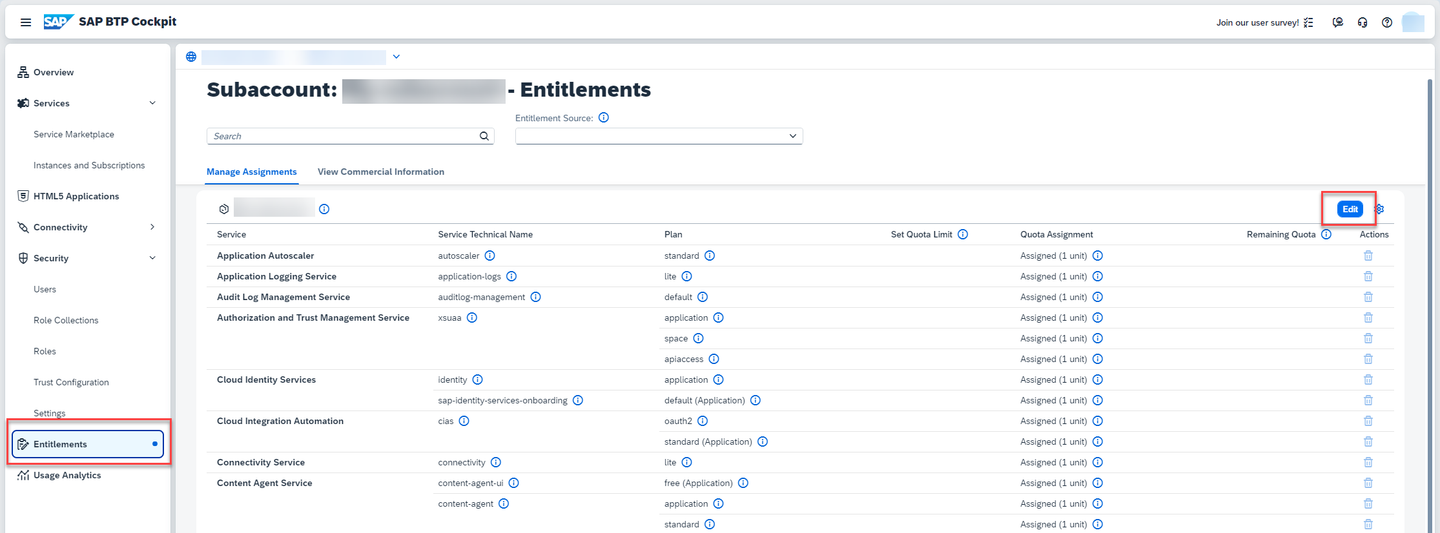The image size is (1440, 533).
Task: Click the SAP logo
Action: [x=58, y=22]
